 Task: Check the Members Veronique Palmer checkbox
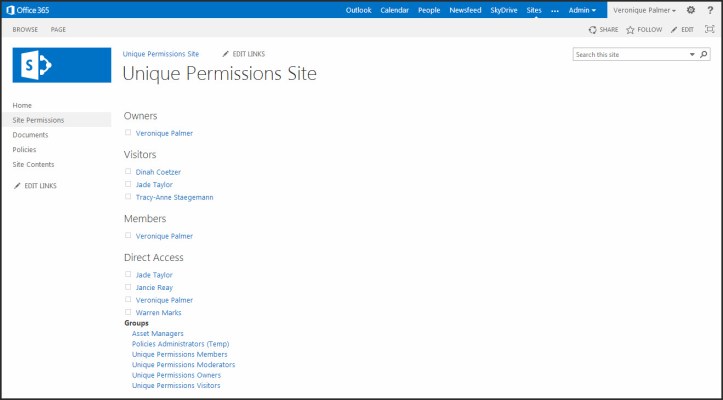128,235
